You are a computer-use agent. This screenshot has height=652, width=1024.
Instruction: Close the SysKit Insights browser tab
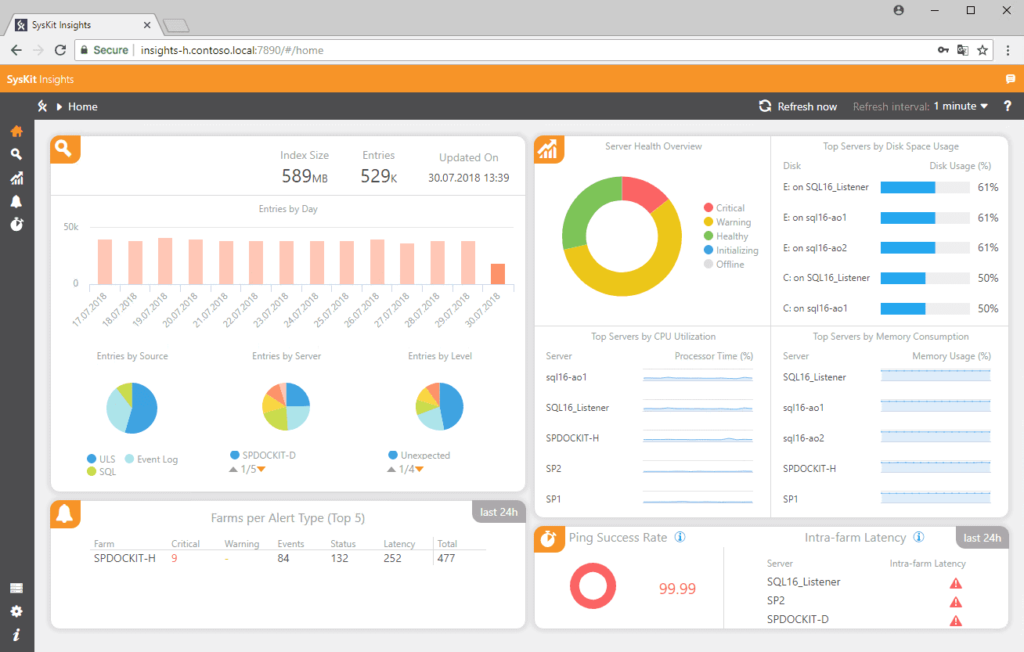coord(147,25)
